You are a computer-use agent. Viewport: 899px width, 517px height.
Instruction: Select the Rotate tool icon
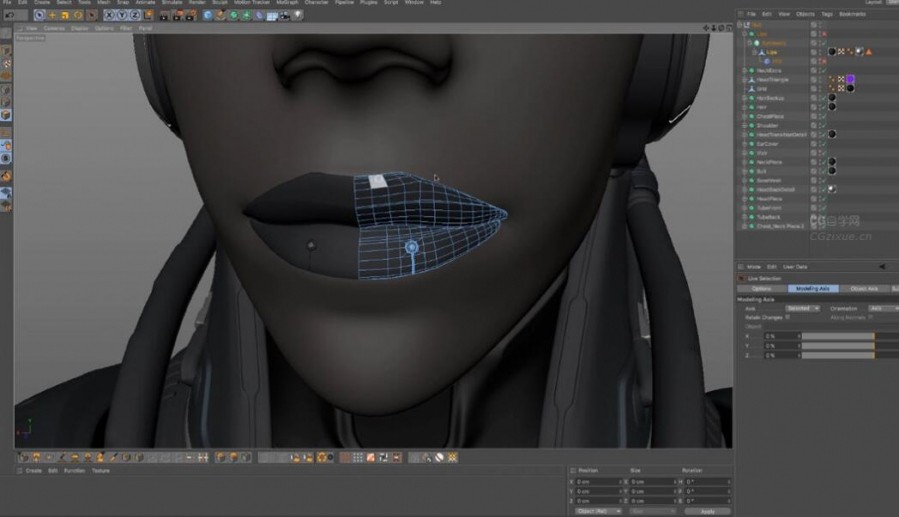click(x=78, y=15)
